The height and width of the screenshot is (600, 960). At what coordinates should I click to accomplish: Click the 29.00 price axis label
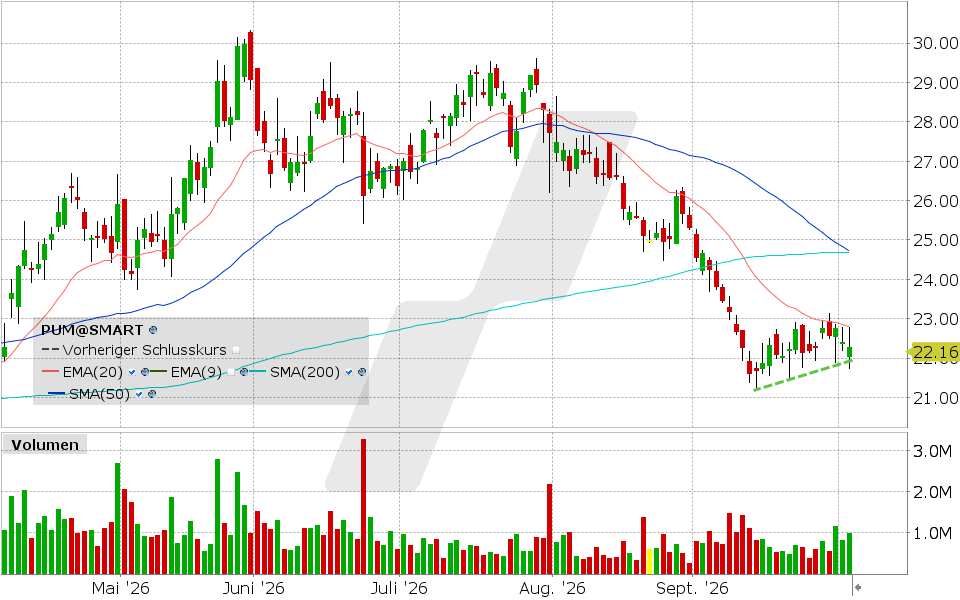click(936, 83)
